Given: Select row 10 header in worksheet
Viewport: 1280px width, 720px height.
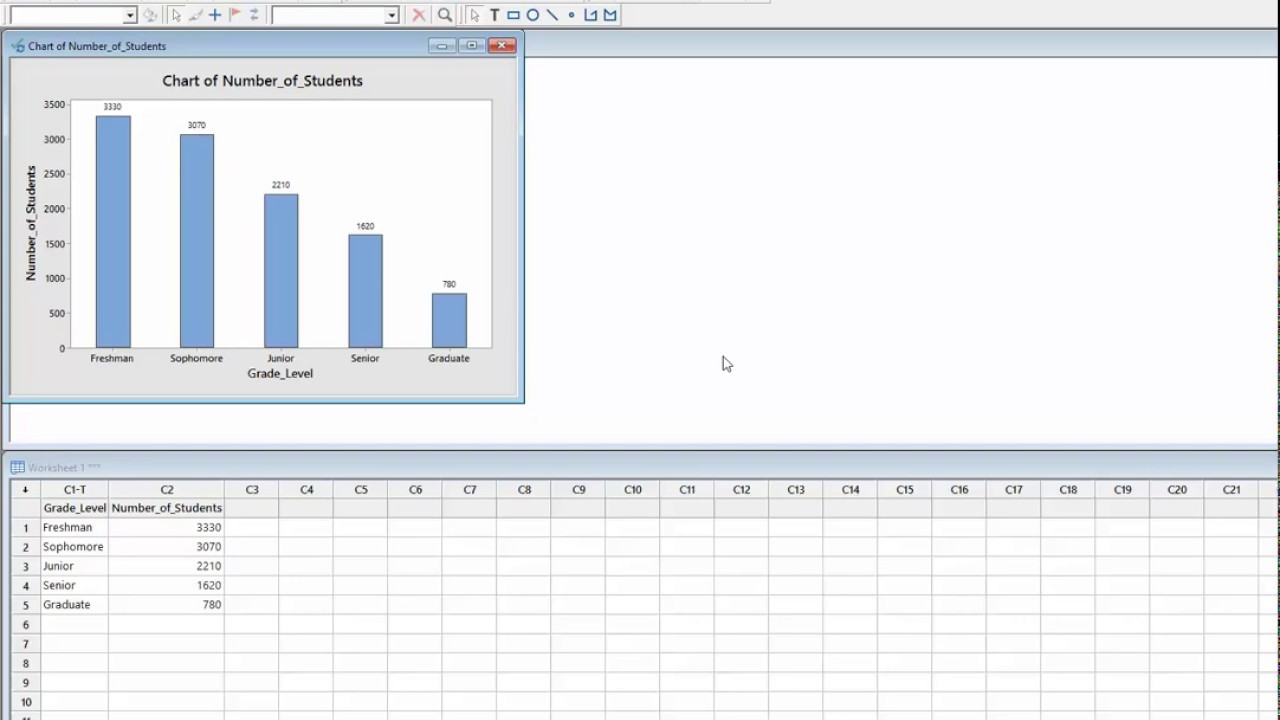Looking at the screenshot, I should tap(26, 702).
